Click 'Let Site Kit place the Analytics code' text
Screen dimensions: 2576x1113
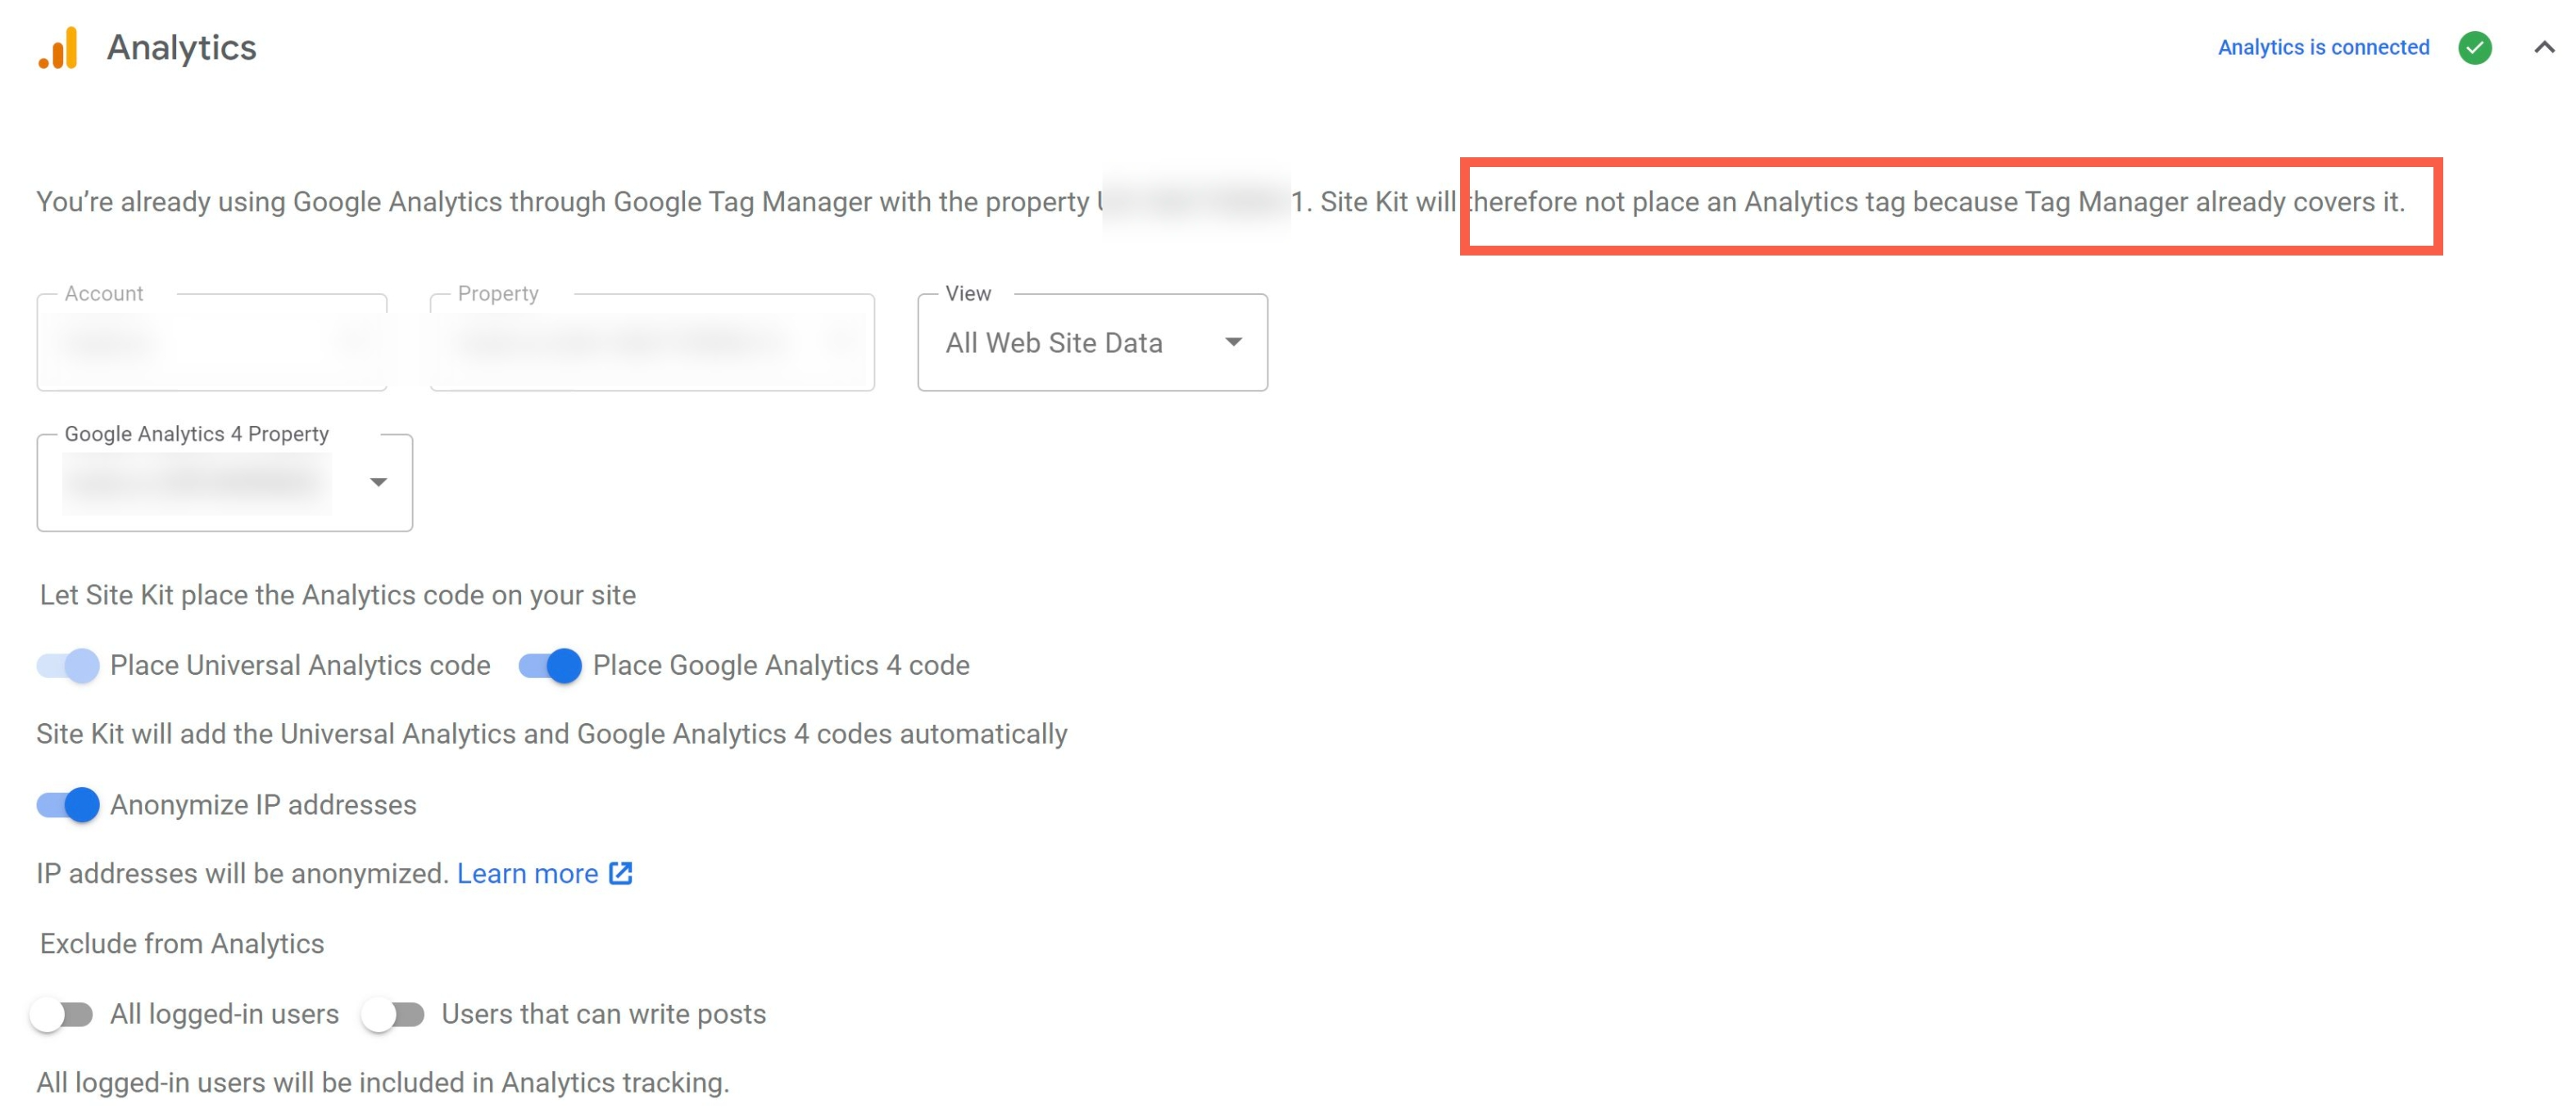[338, 595]
